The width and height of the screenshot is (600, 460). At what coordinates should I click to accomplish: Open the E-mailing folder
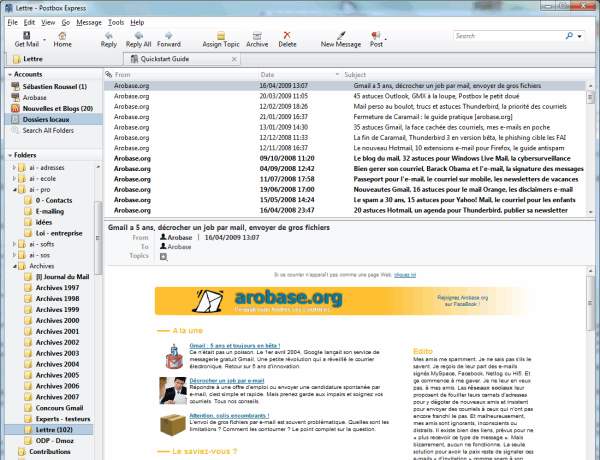(x=50, y=211)
